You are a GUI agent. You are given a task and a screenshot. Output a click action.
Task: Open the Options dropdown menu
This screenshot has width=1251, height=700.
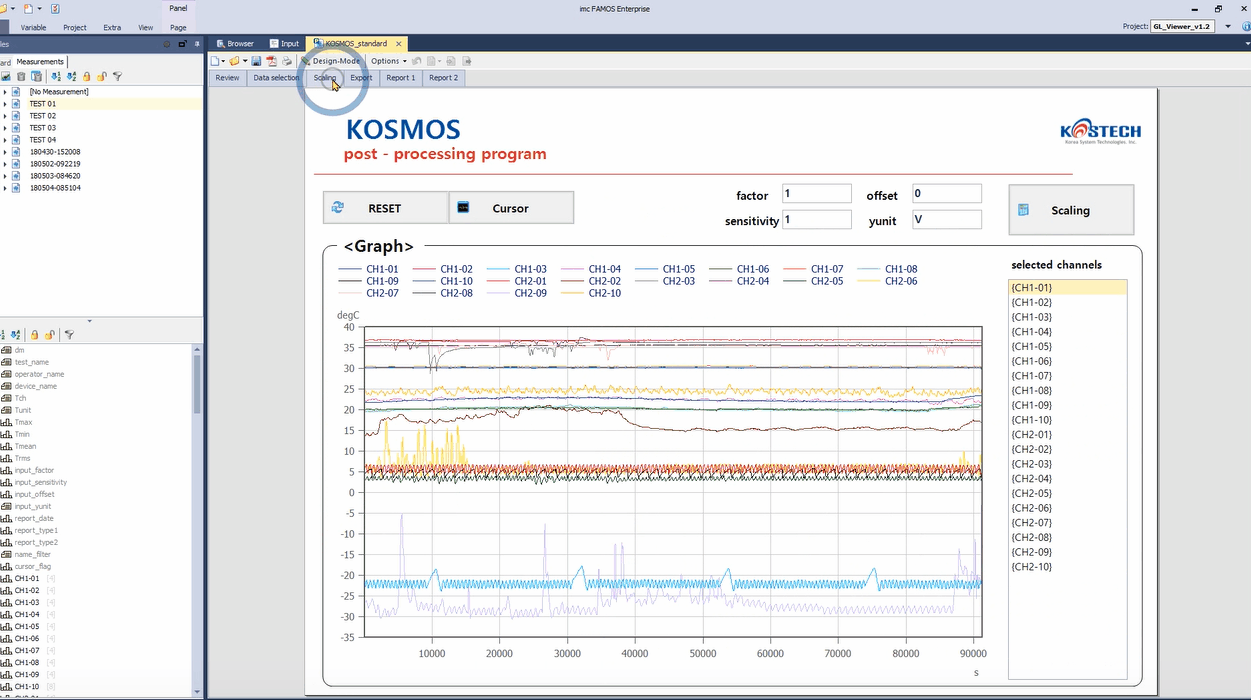point(388,61)
